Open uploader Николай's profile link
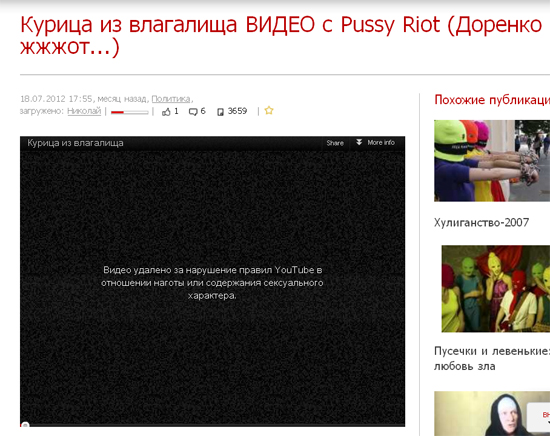 tap(84, 111)
